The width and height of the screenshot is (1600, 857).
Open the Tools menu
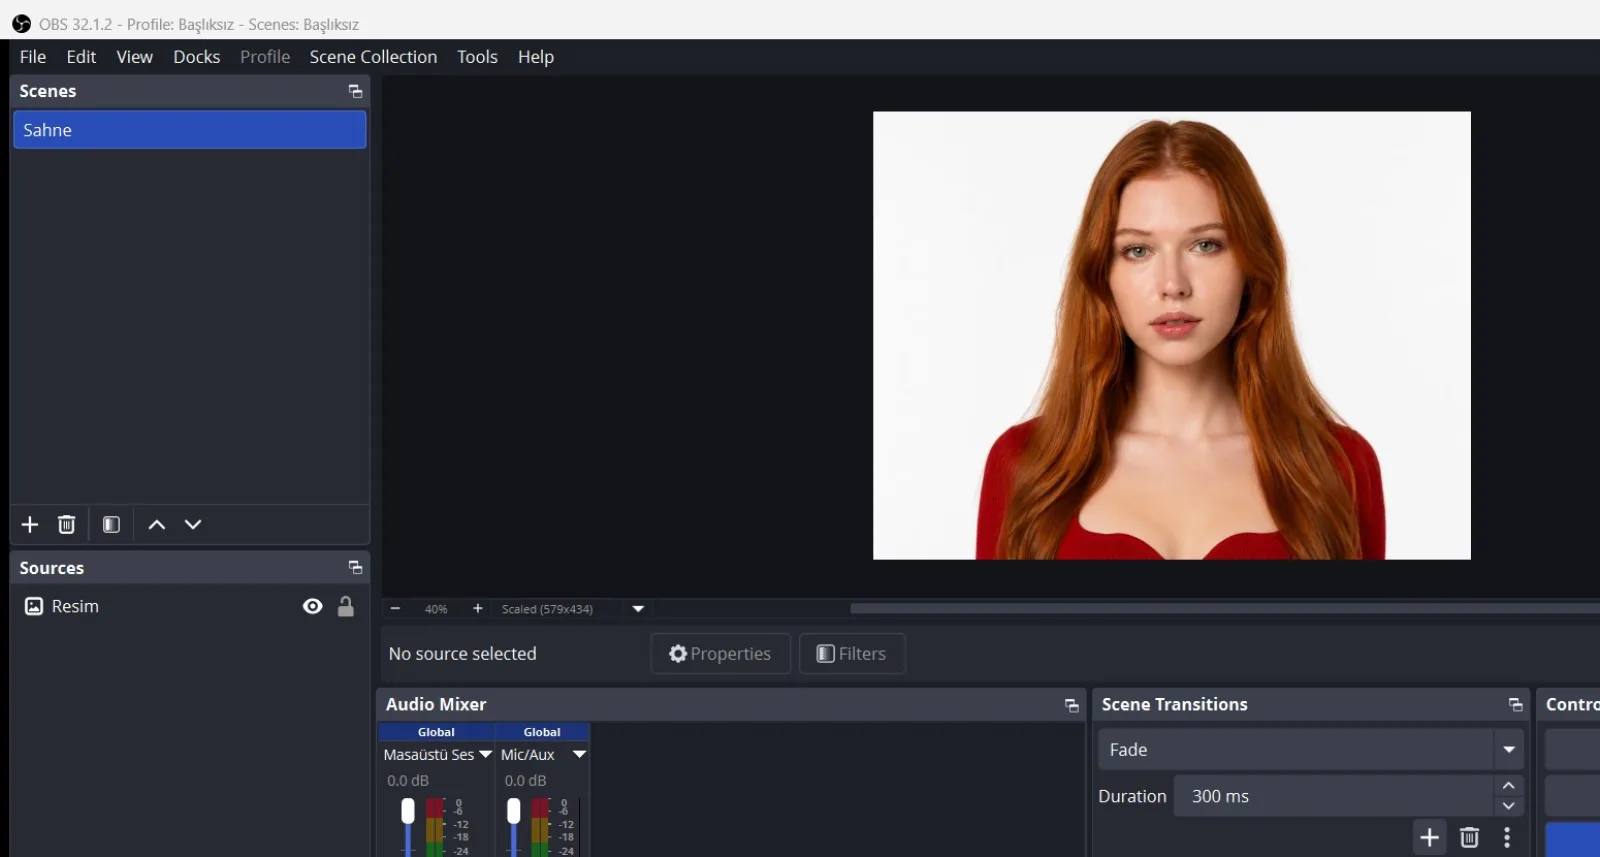pos(477,57)
